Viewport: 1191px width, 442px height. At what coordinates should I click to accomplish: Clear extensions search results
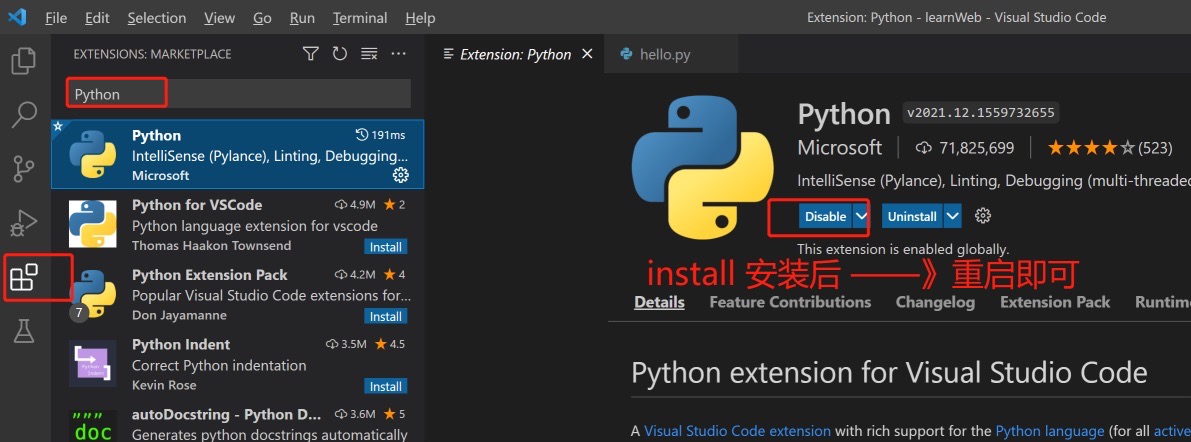[369, 54]
